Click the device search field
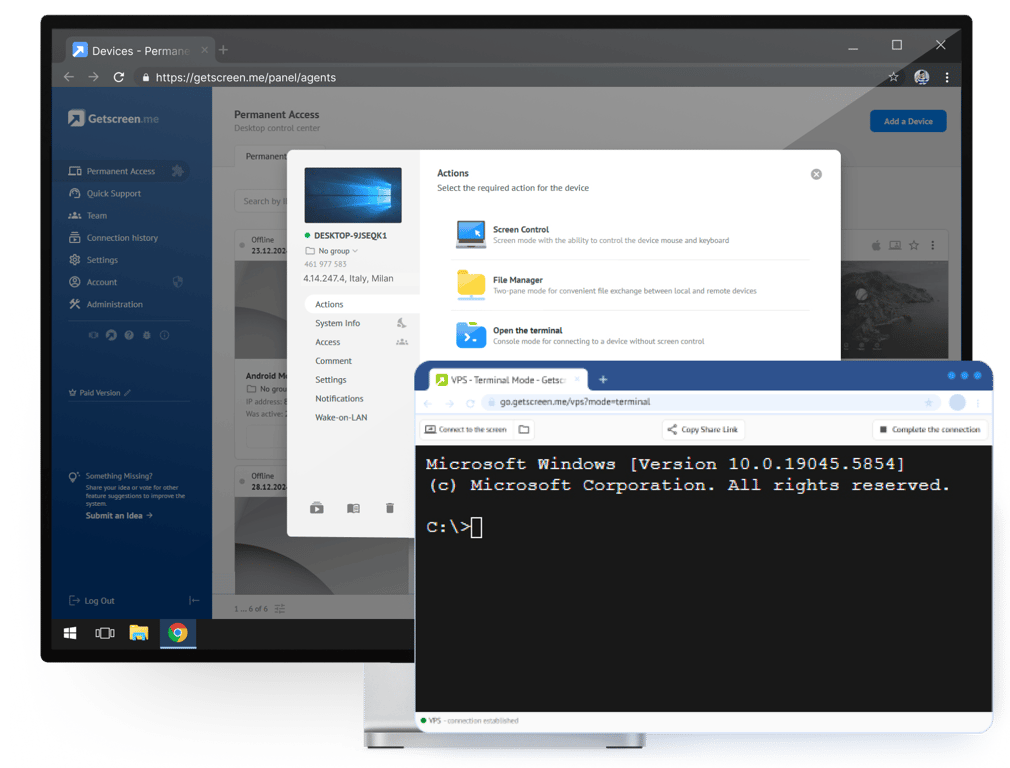The height and width of the screenshot is (768, 1010). pos(261,201)
